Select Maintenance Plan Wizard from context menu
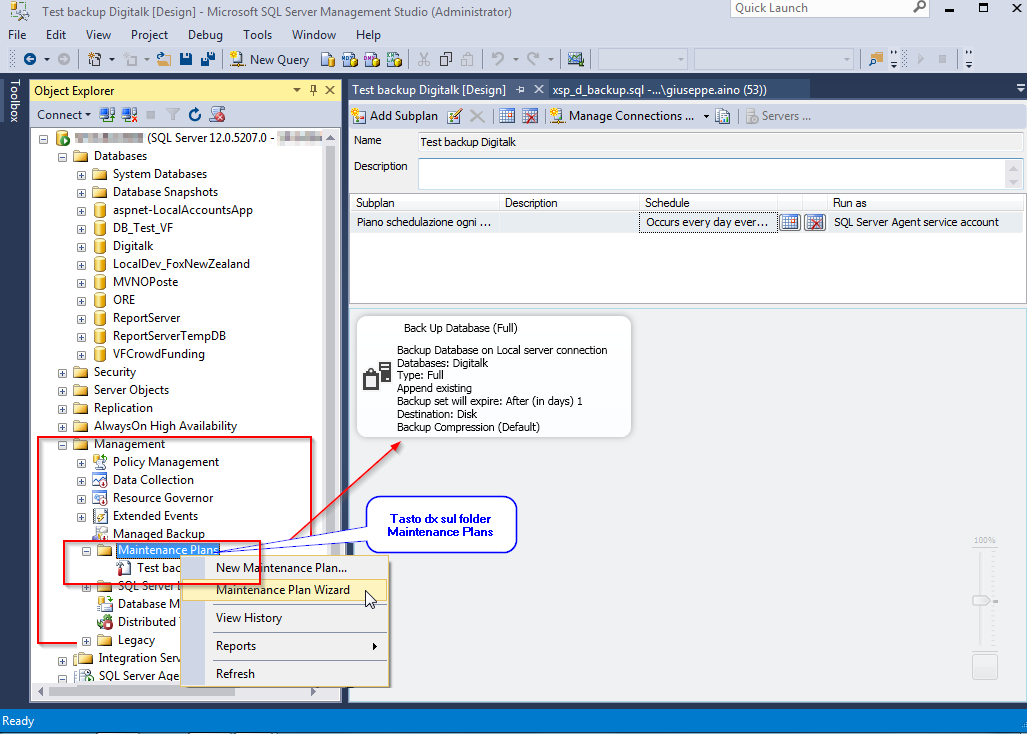1027x734 pixels. point(283,590)
